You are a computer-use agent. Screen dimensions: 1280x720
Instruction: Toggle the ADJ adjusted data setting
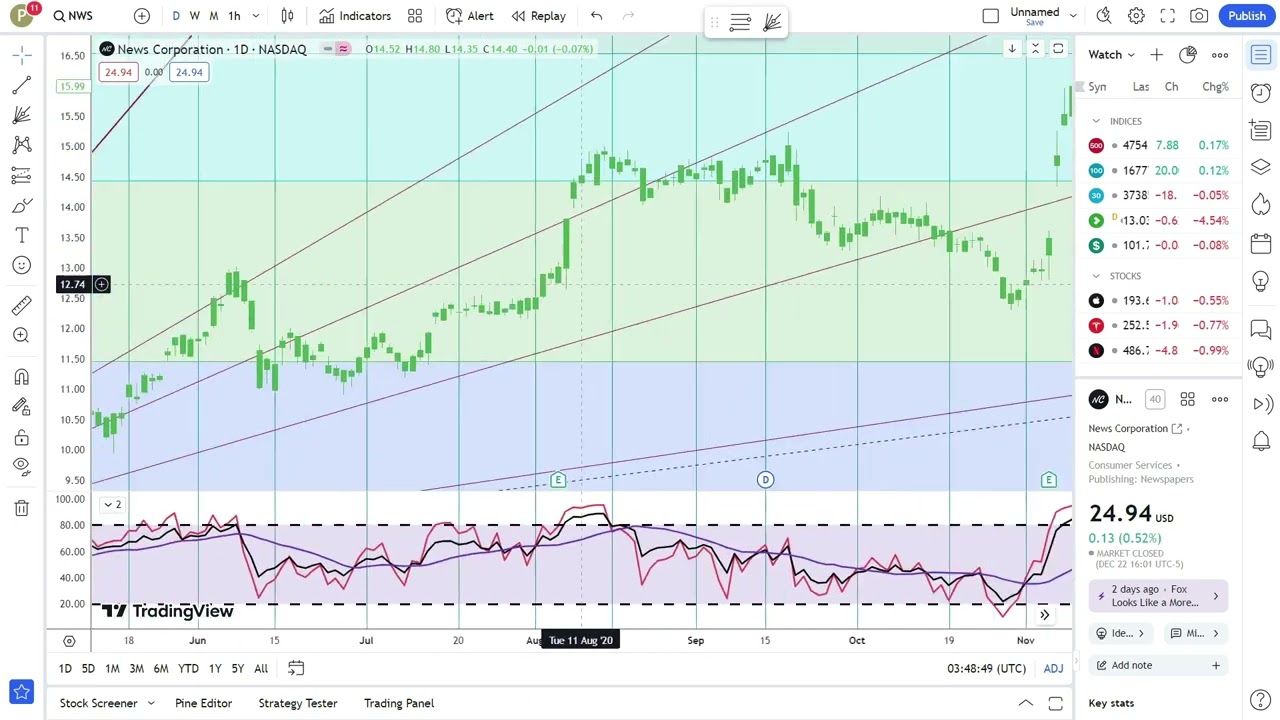[1053, 668]
